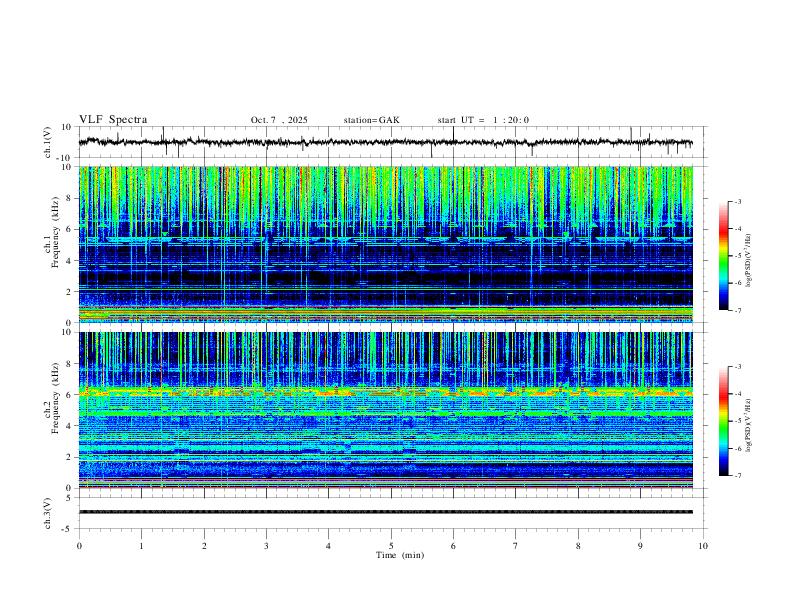The height and width of the screenshot is (612, 792).
Task: Click time axis tick label '10' at the right end
Action: click(x=703, y=546)
